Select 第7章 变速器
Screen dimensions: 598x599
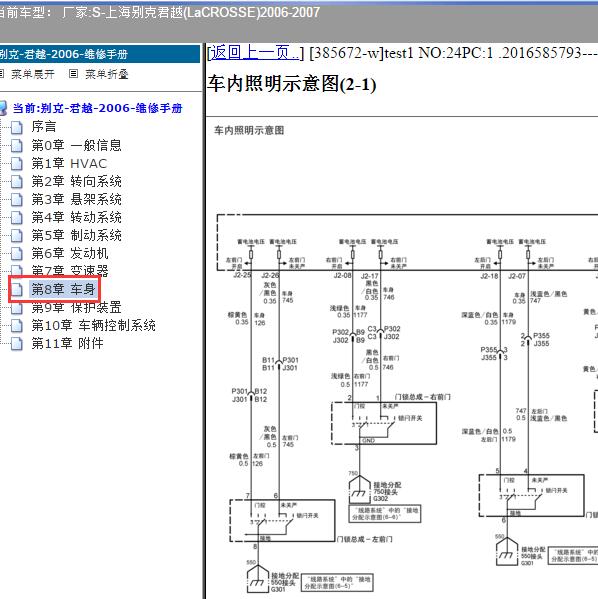(70, 270)
